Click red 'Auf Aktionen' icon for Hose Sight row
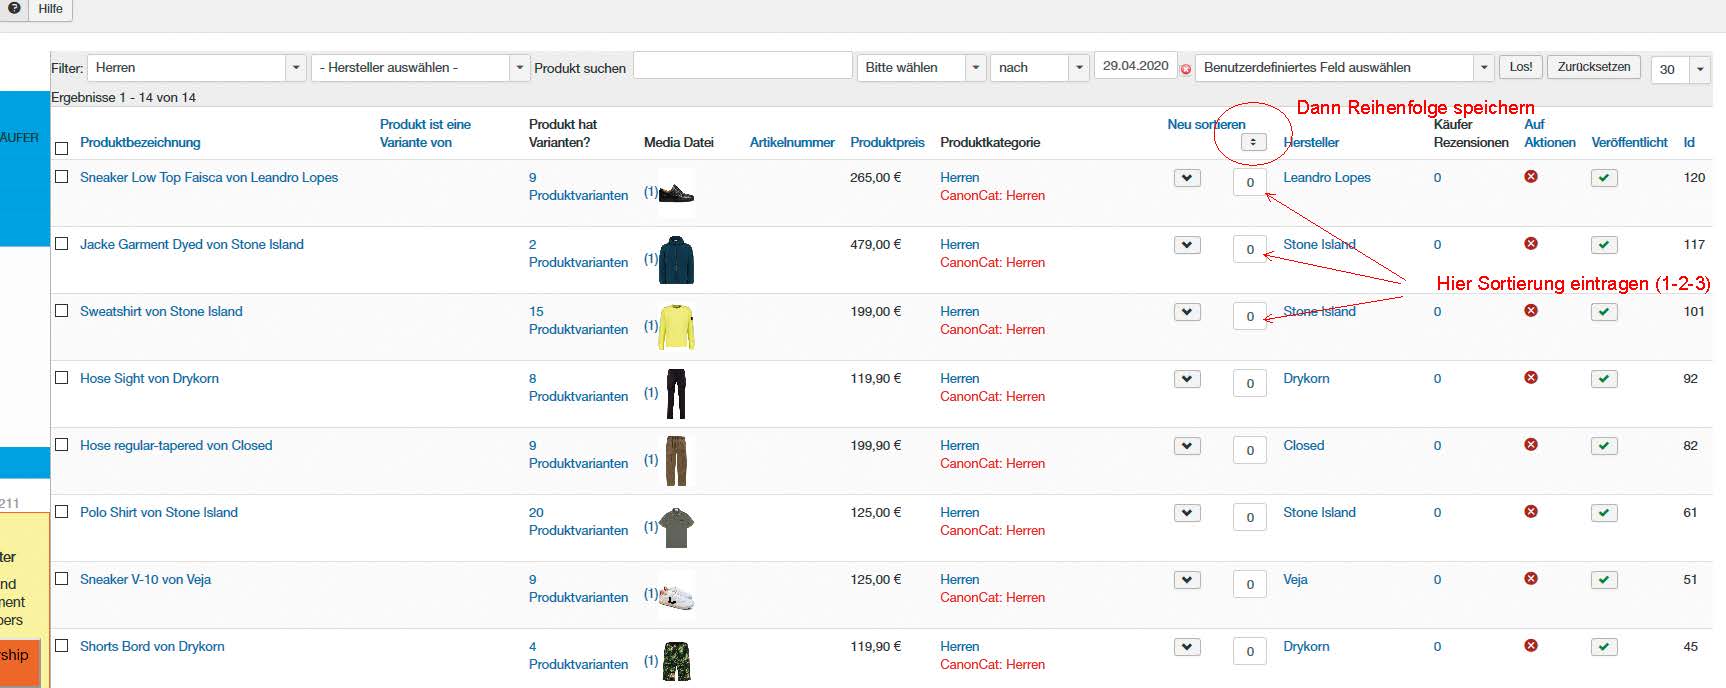Viewport: 1726px width, 688px height. (x=1530, y=378)
